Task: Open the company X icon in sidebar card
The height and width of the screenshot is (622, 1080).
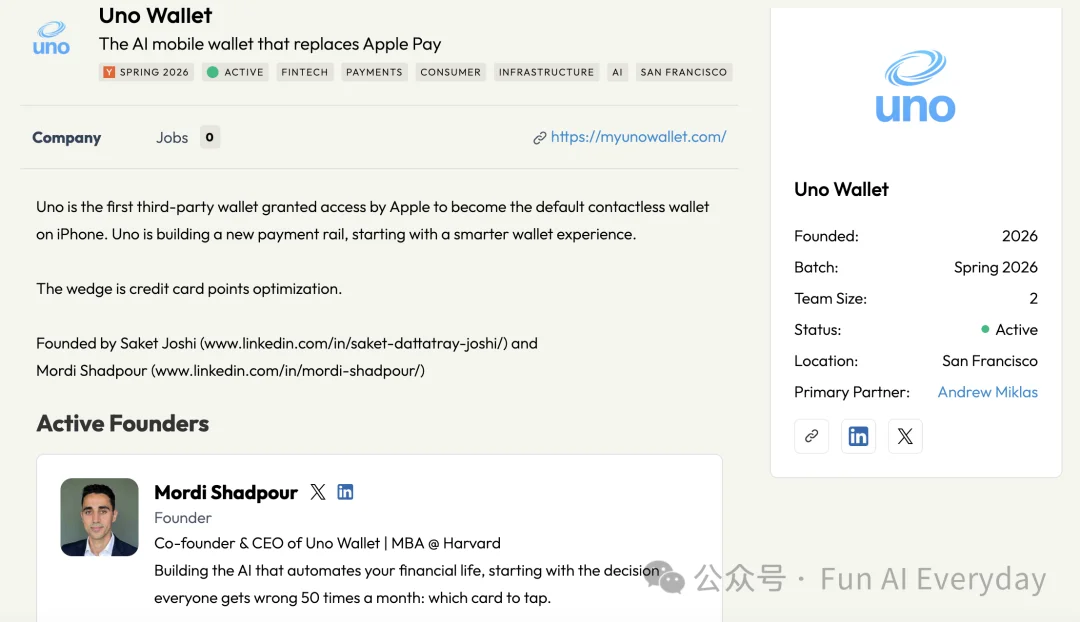Action: pos(905,436)
